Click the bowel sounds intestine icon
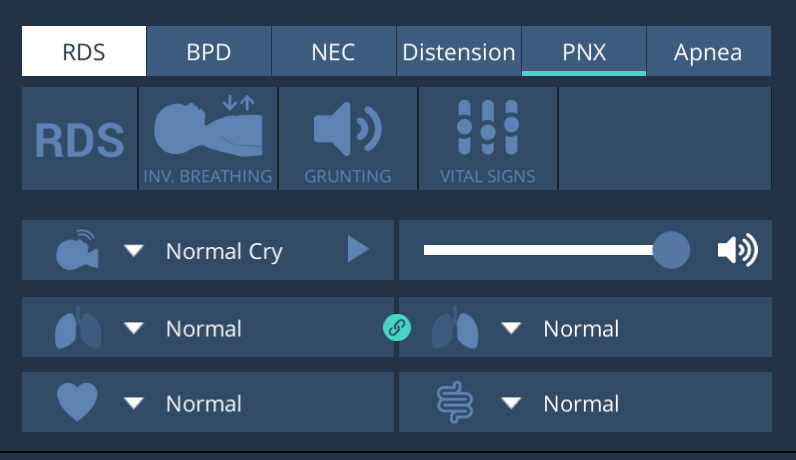 click(x=455, y=403)
